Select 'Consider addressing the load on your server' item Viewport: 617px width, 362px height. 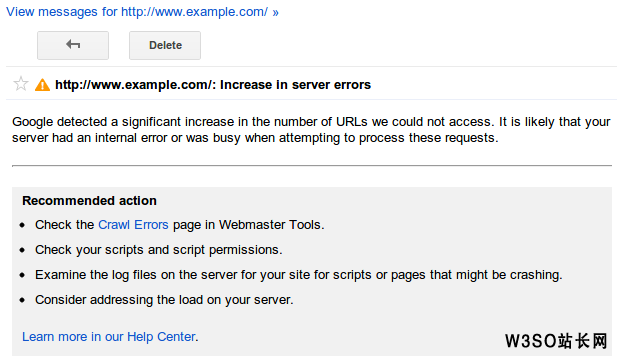coord(164,300)
